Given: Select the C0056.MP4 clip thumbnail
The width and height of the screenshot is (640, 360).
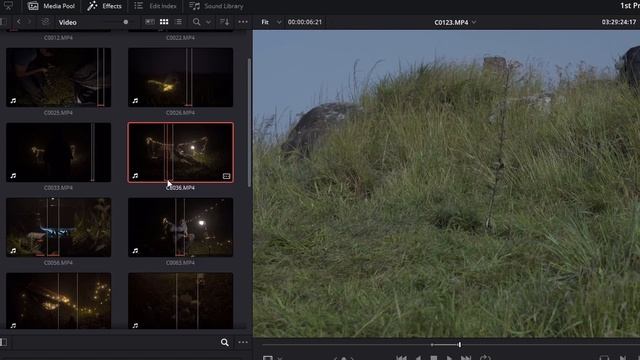Looking at the screenshot, I should pos(58,227).
